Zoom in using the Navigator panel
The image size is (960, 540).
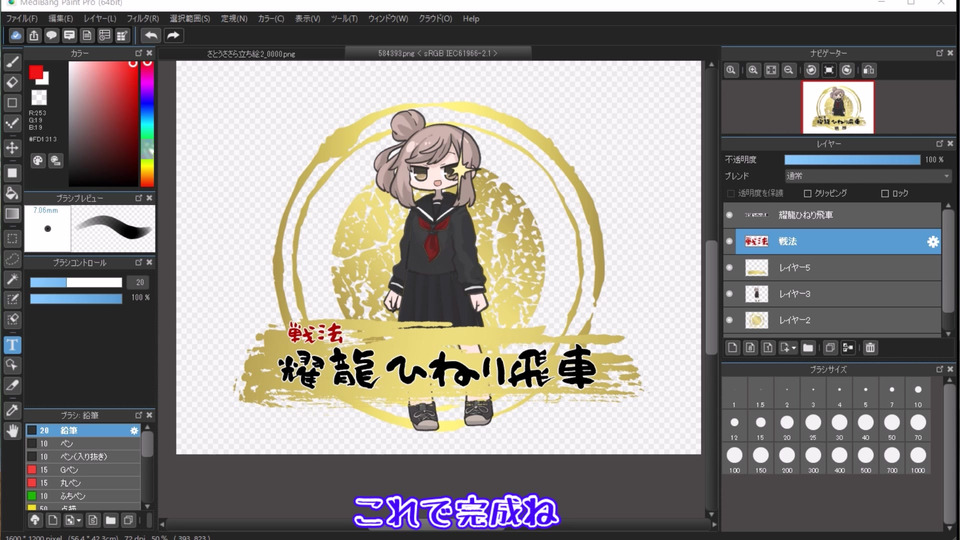pyautogui.click(x=753, y=70)
